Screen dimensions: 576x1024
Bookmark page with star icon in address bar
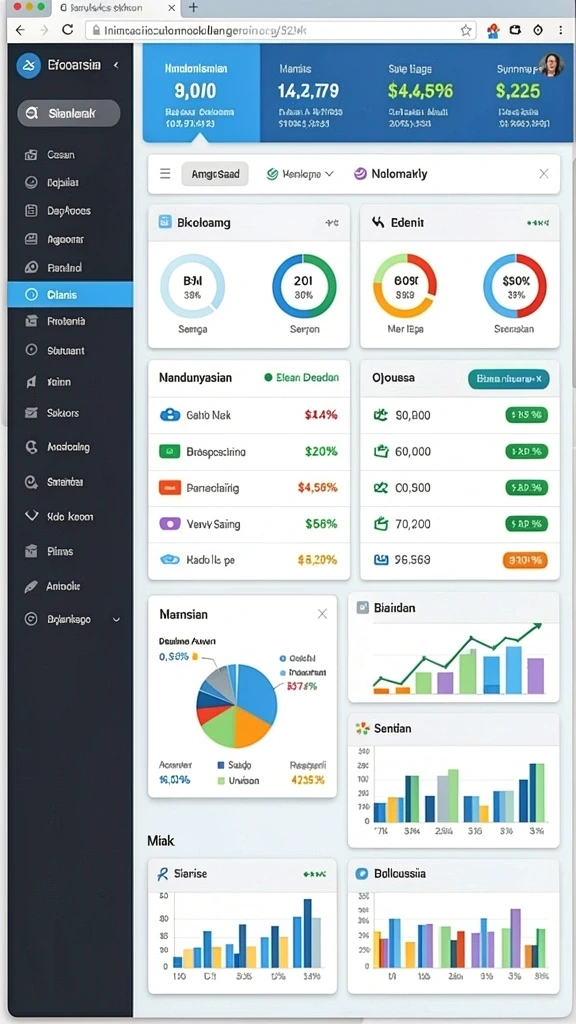(x=466, y=30)
